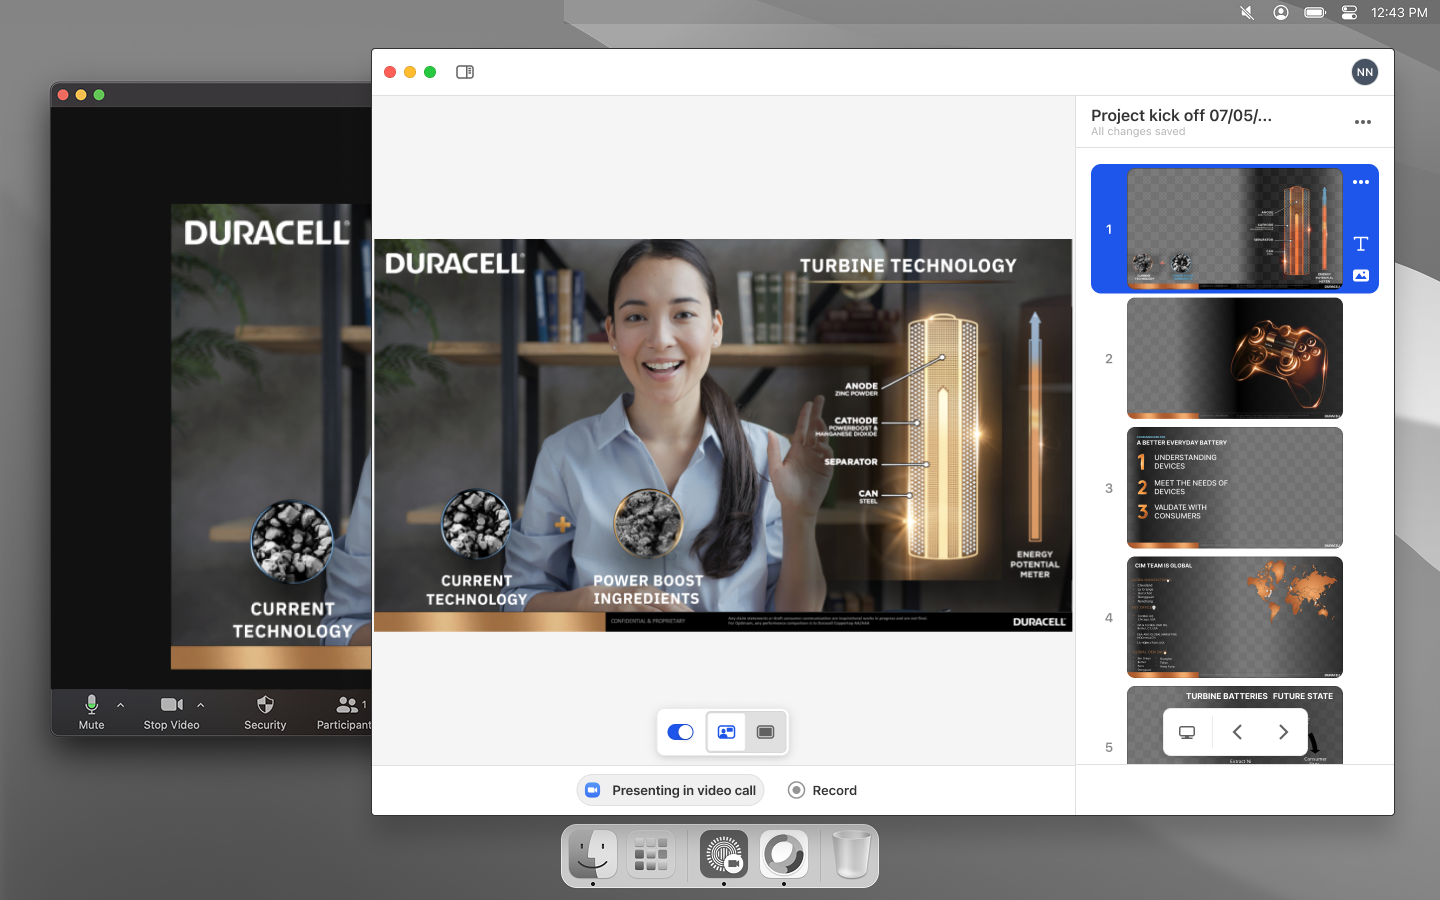The height and width of the screenshot is (900, 1440).
Task: Open Participants panel in Zoom window
Action: tap(344, 712)
